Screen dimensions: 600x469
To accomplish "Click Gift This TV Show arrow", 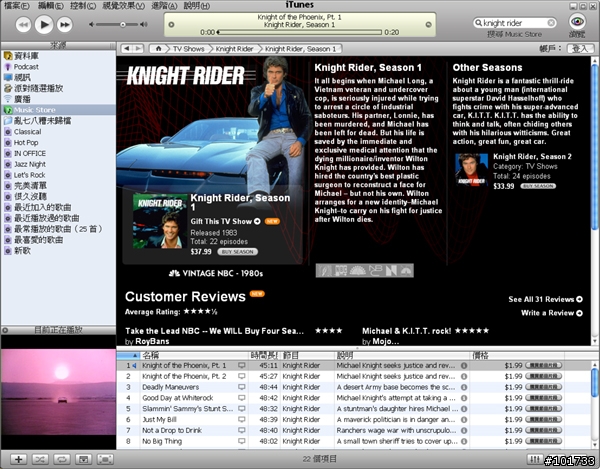I will [x=257, y=221].
